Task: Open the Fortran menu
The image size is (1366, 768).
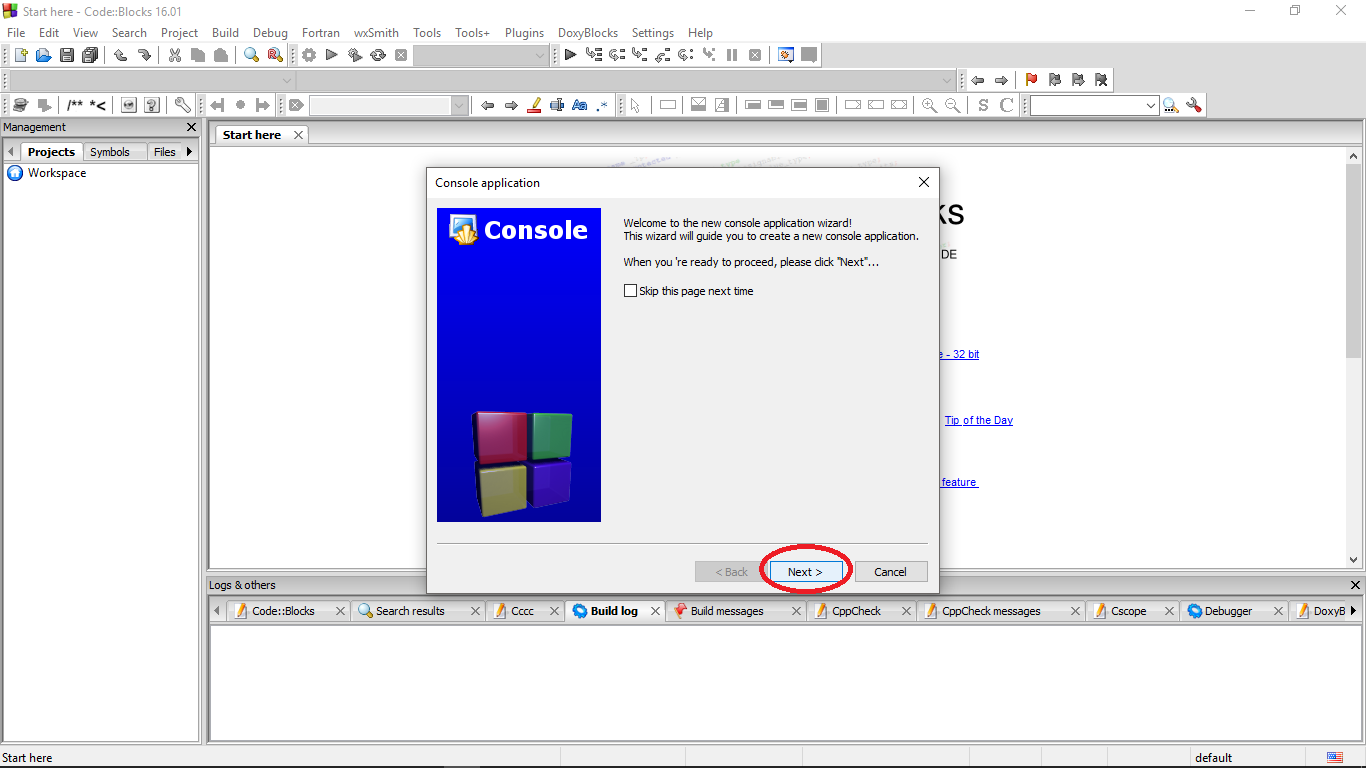Action: pyautogui.click(x=321, y=32)
